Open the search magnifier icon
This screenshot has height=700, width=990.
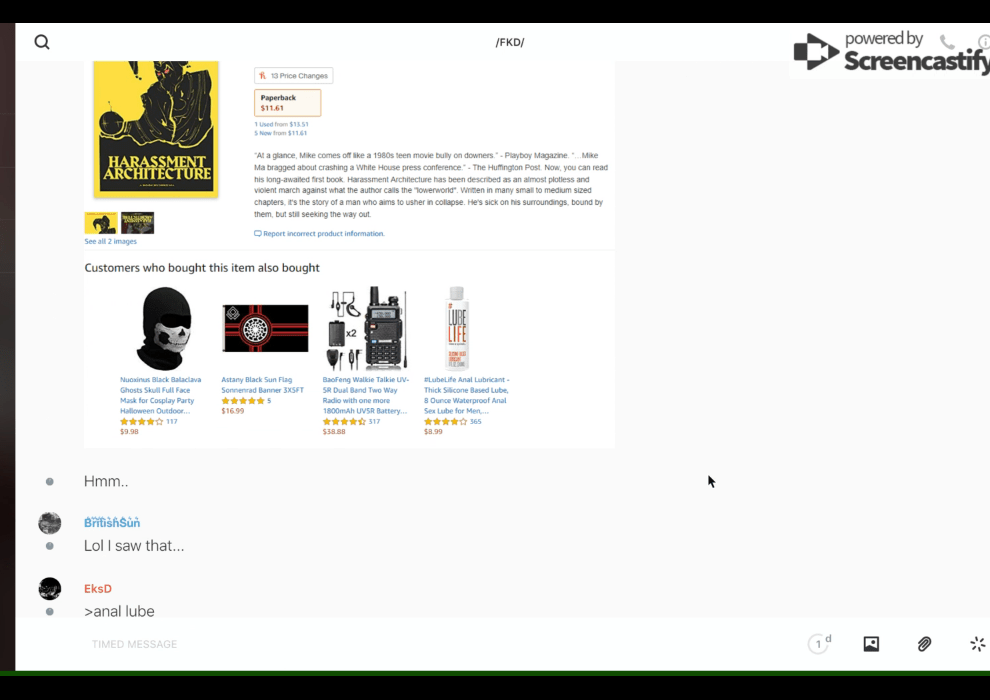[42, 42]
